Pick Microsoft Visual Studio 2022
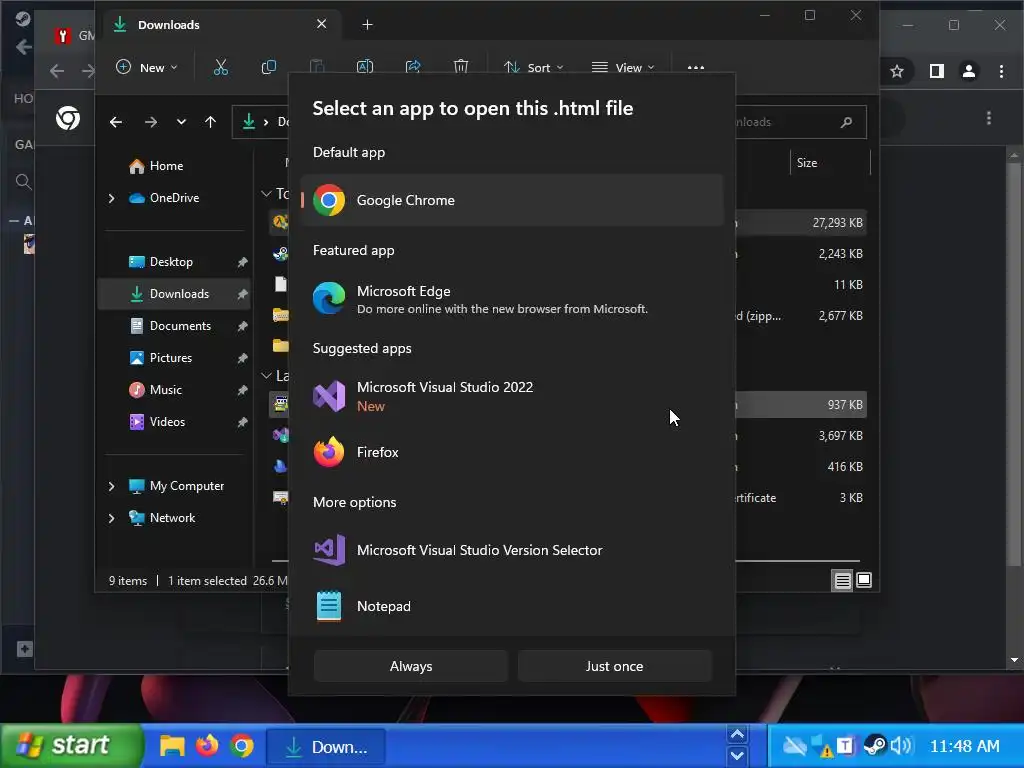This screenshot has height=768, width=1024. [x=512, y=396]
